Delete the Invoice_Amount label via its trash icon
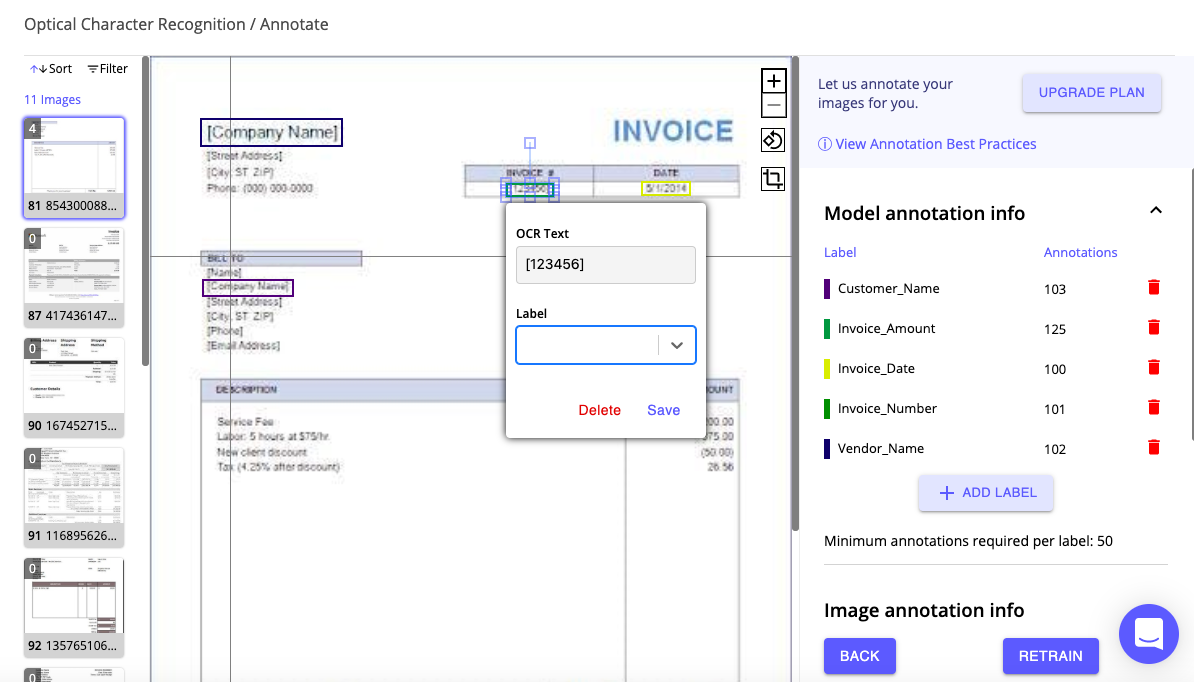This screenshot has height=682, width=1194. [1153, 327]
